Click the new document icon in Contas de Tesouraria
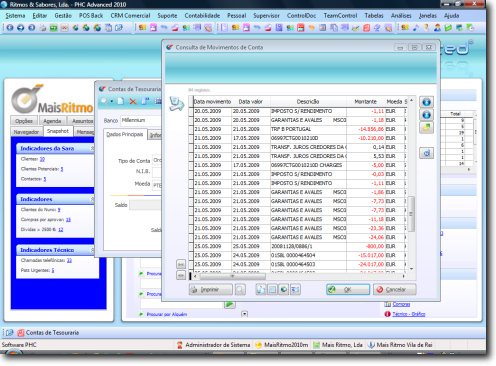 (x=121, y=101)
